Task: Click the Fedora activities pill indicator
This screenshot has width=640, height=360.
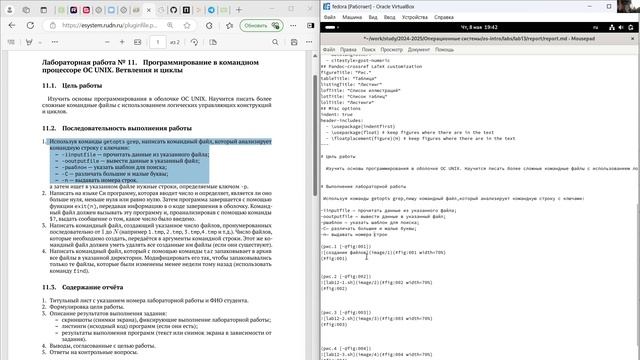Action: pyautogui.click(x=331, y=27)
